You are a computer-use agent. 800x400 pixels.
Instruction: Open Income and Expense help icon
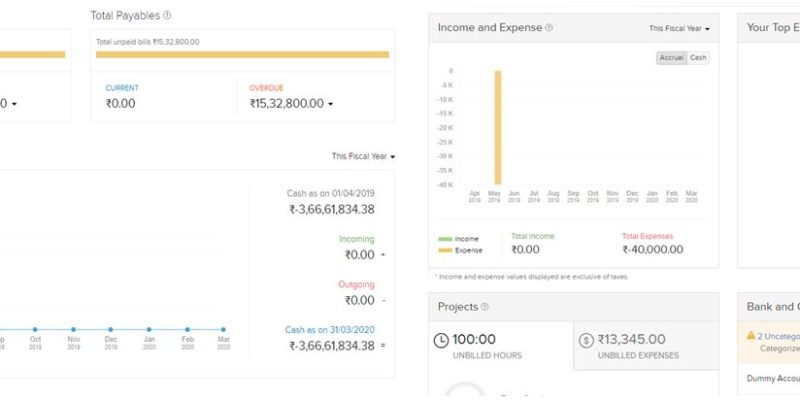(x=549, y=28)
